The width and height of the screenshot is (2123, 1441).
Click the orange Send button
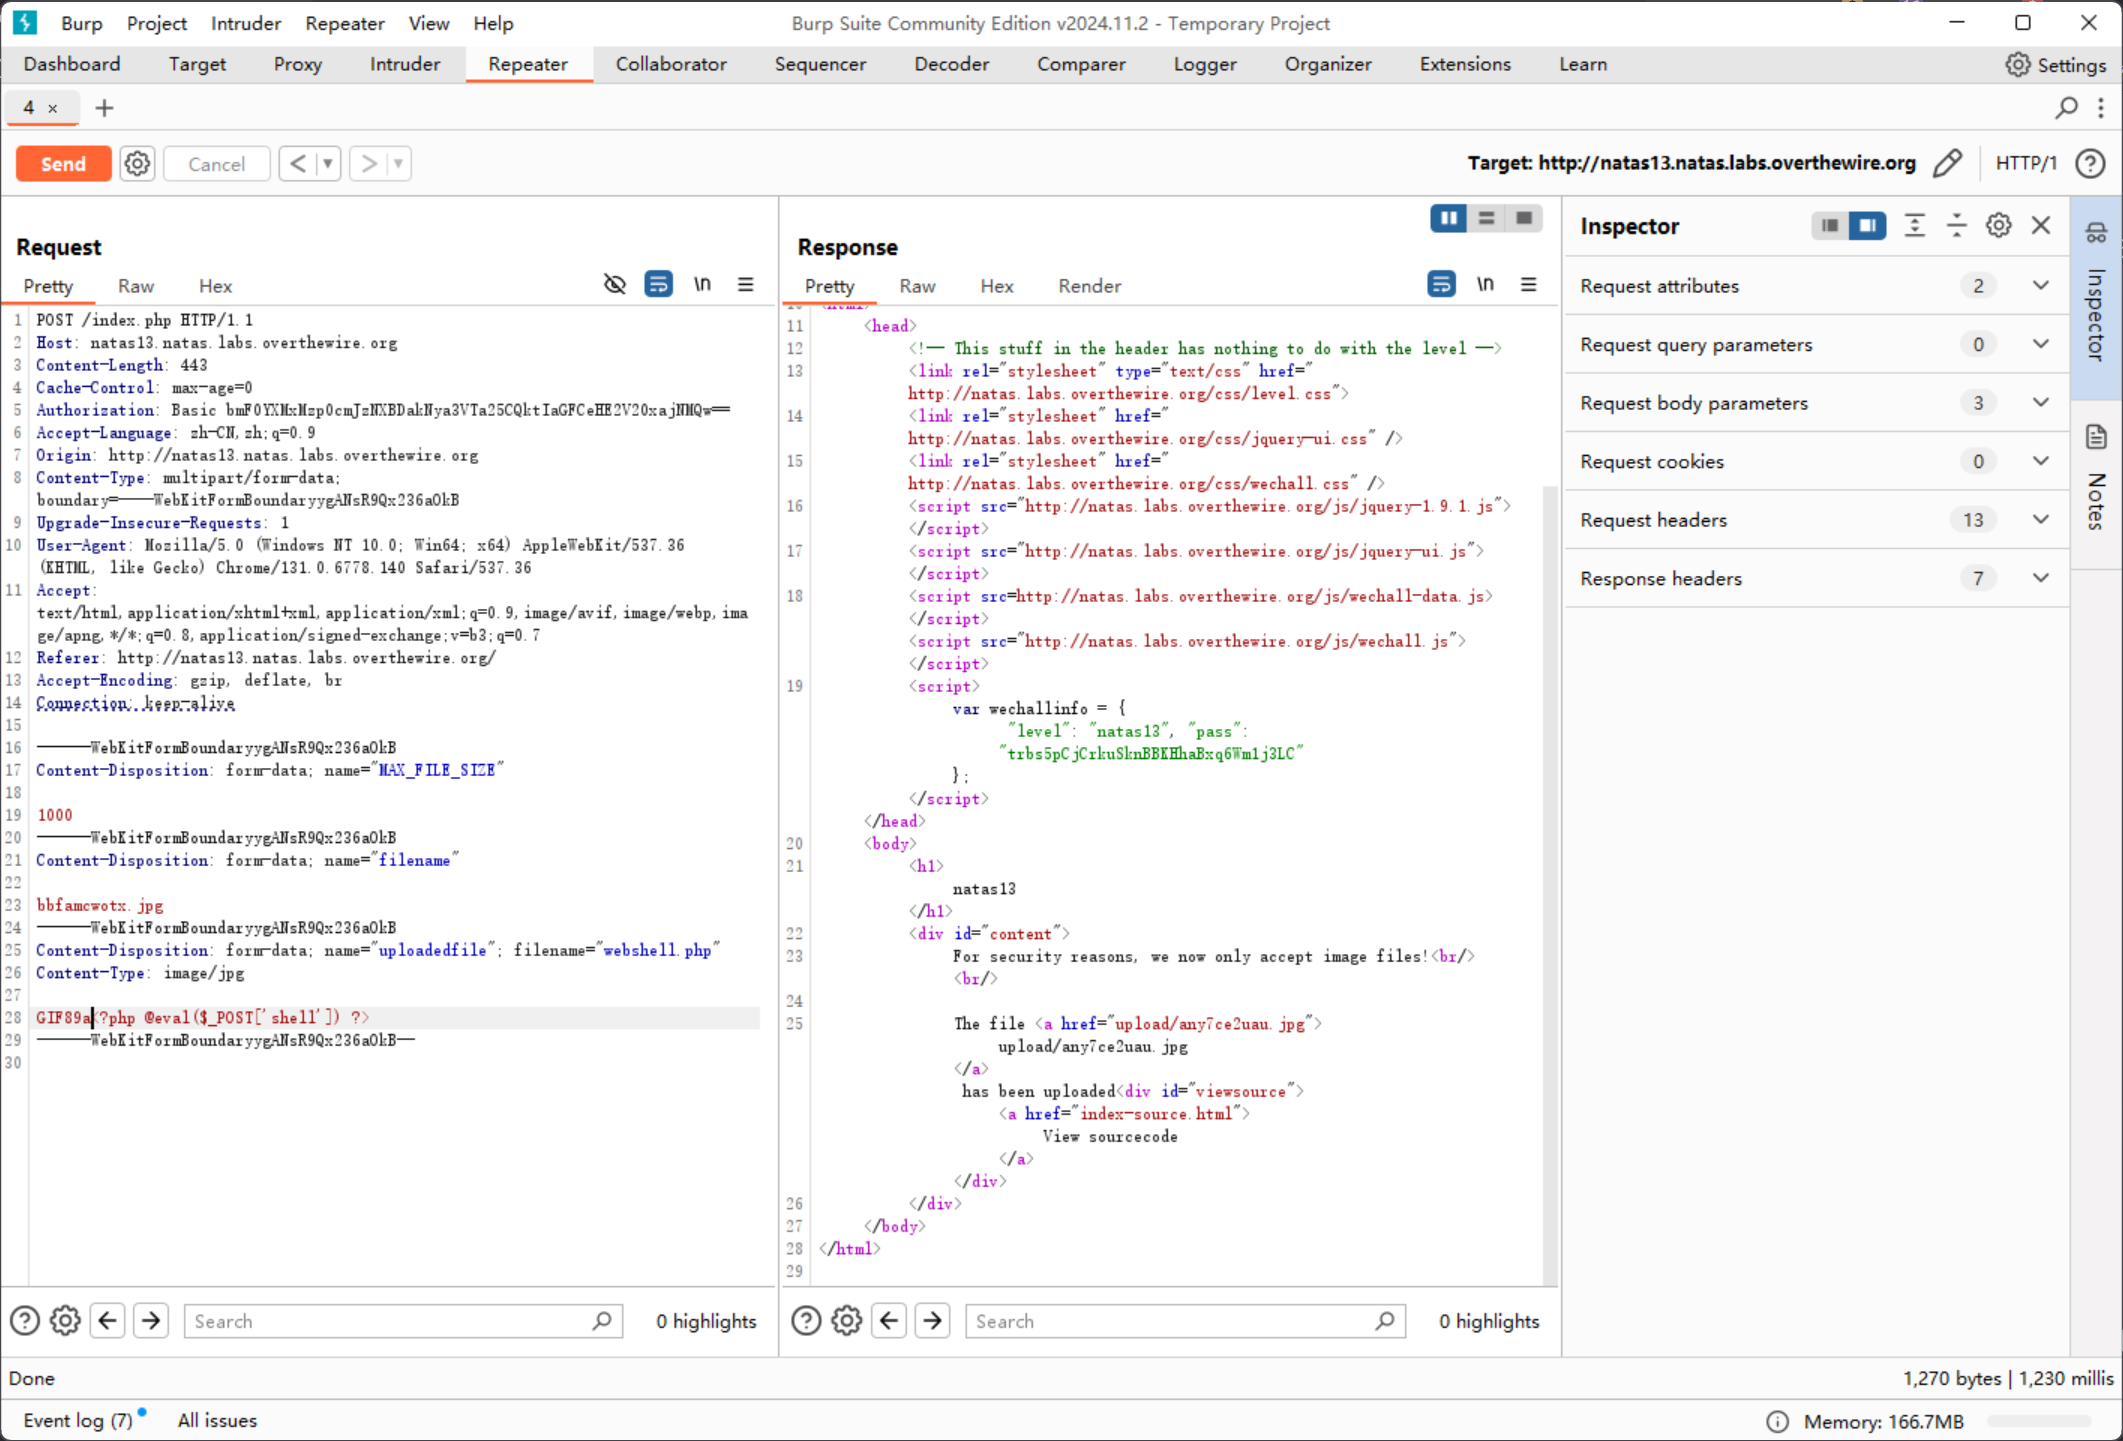[x=63, y=163]
